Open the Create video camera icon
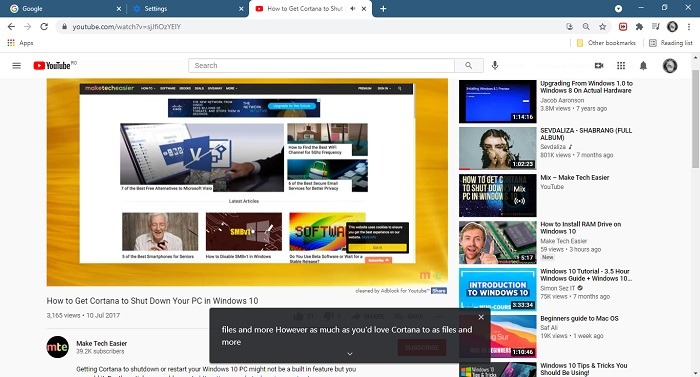This screenshot has width=700, height=377. coord(599,66)
